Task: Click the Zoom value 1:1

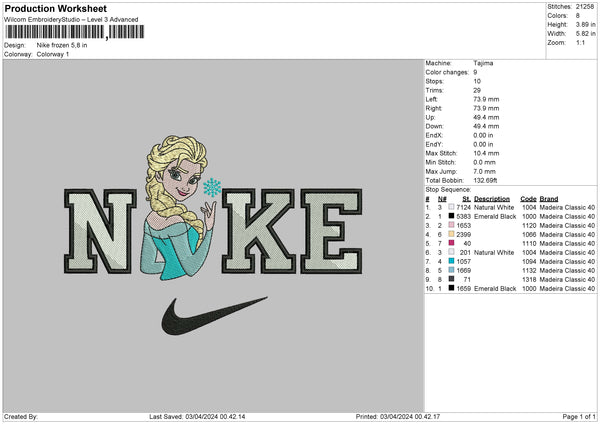Action: (580, 42)
